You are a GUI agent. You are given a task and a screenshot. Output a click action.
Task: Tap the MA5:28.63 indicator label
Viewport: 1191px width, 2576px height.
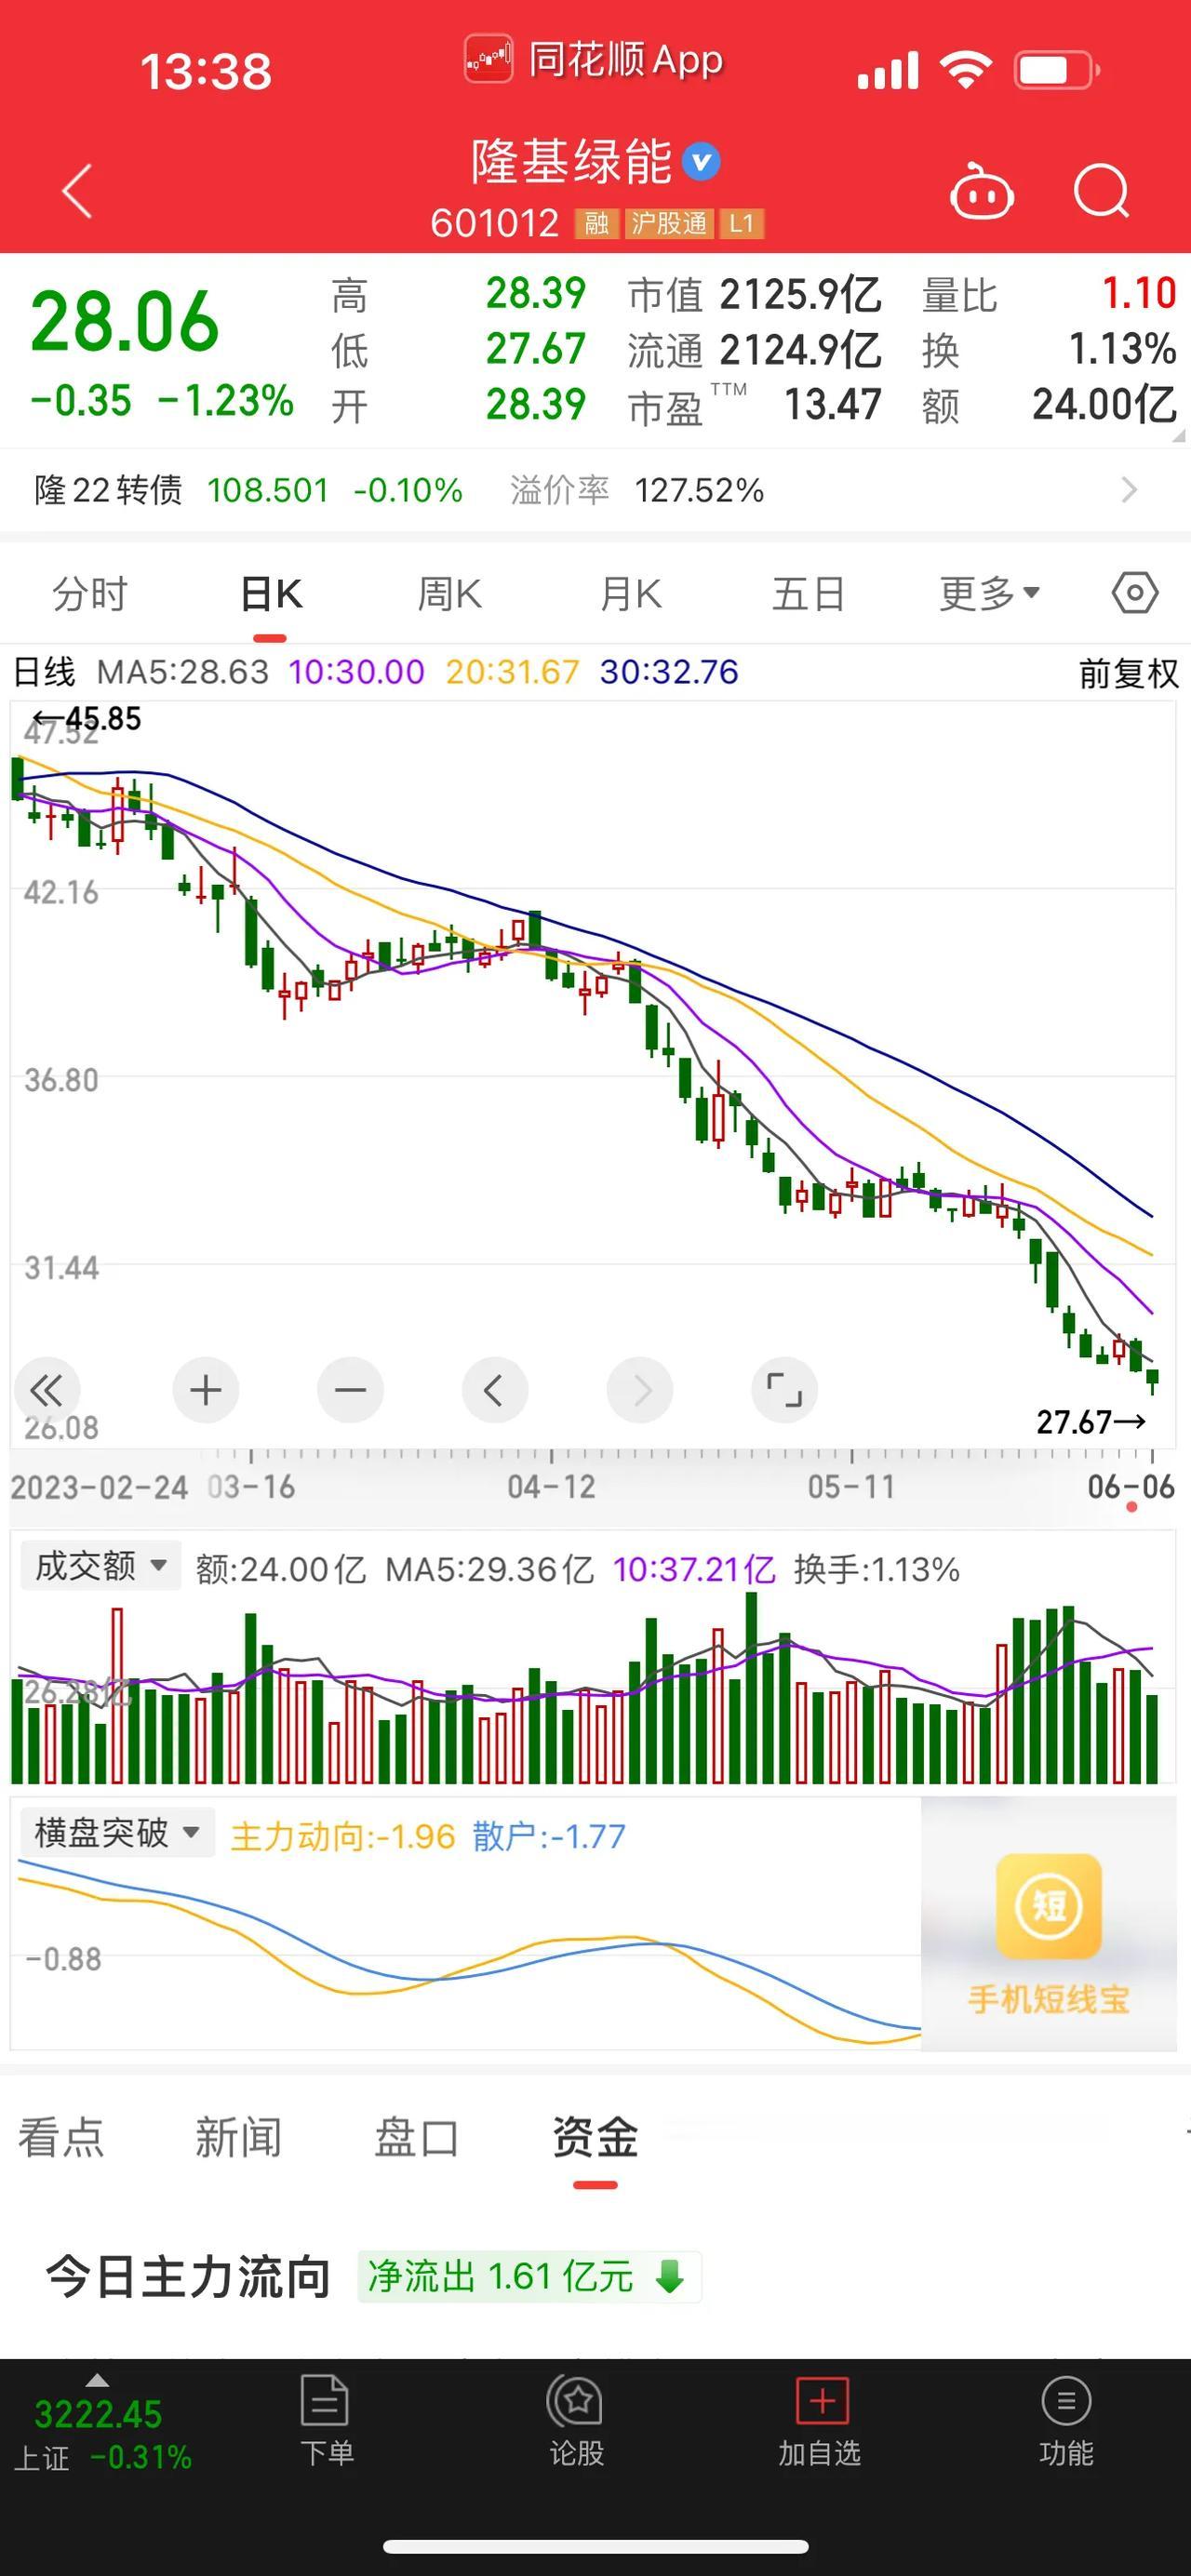point(183,672)
